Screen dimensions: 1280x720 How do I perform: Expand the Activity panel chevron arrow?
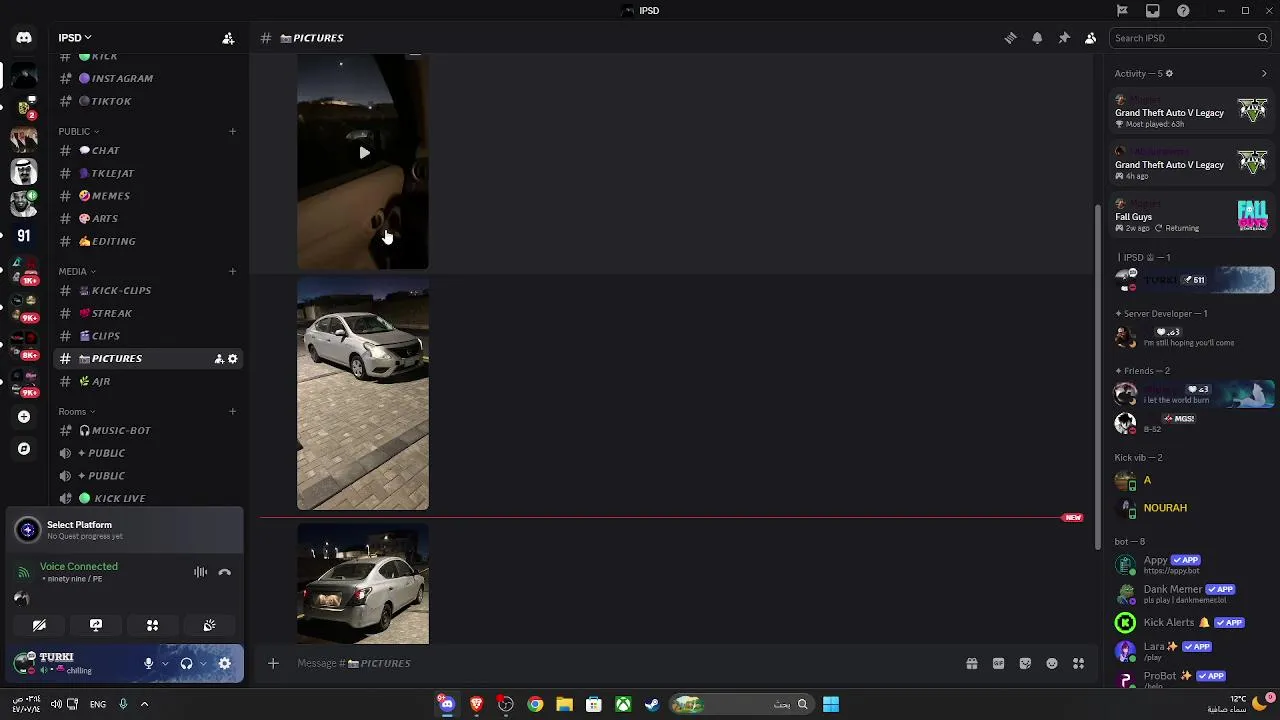[x=1264, y=73]
